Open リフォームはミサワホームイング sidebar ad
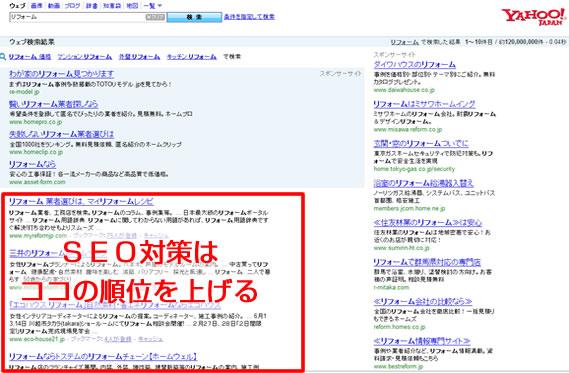Viewport: 569px width, 373px height. pos(424,104)
